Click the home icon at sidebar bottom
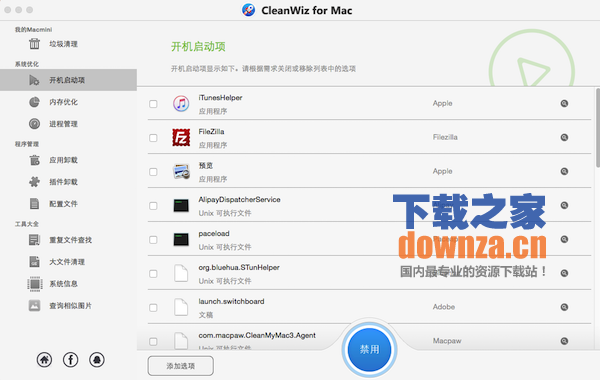Image resolution: width=600 pixels, height=380 pixels. coord(44,360)
